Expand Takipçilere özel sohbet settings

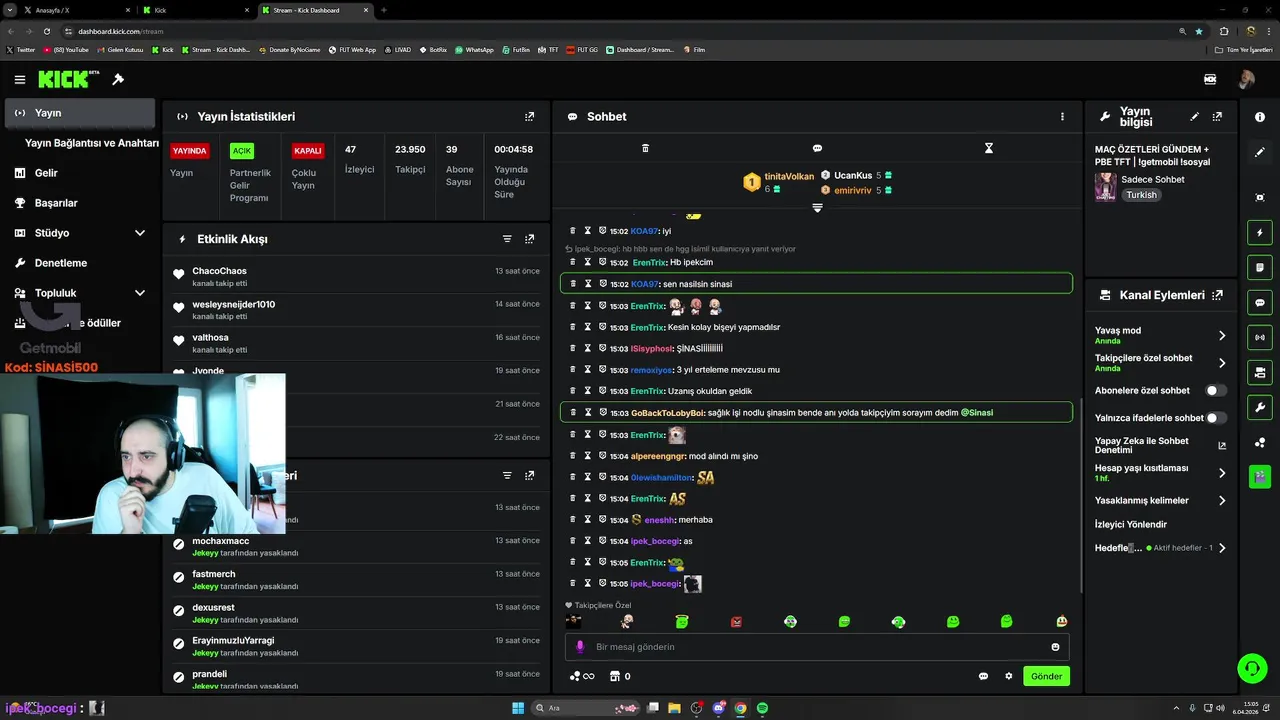coord(1222,363)
